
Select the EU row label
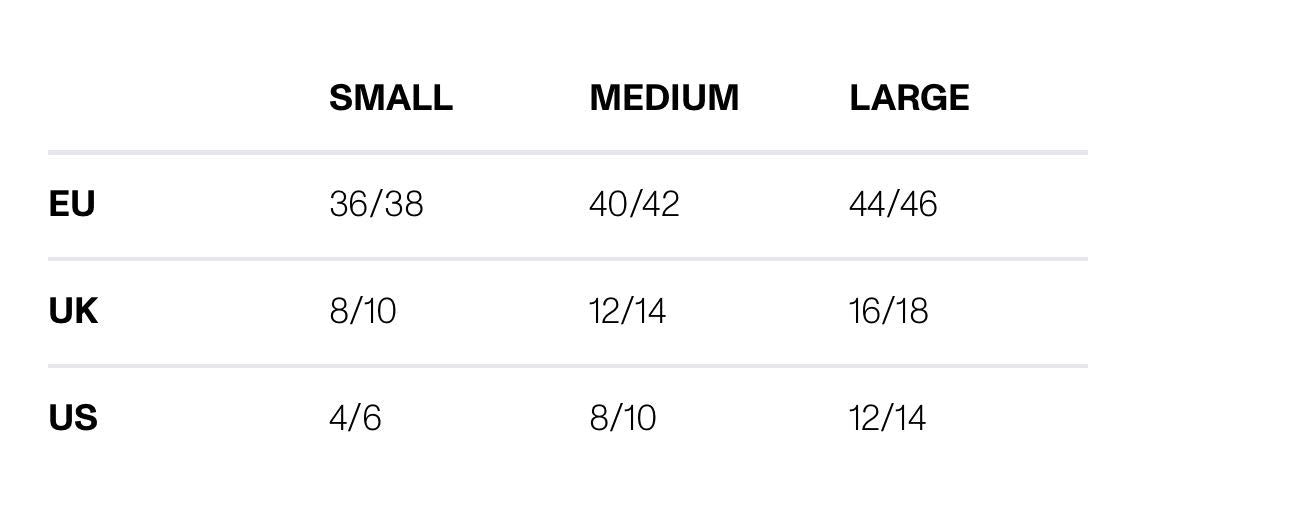(71, 204)
